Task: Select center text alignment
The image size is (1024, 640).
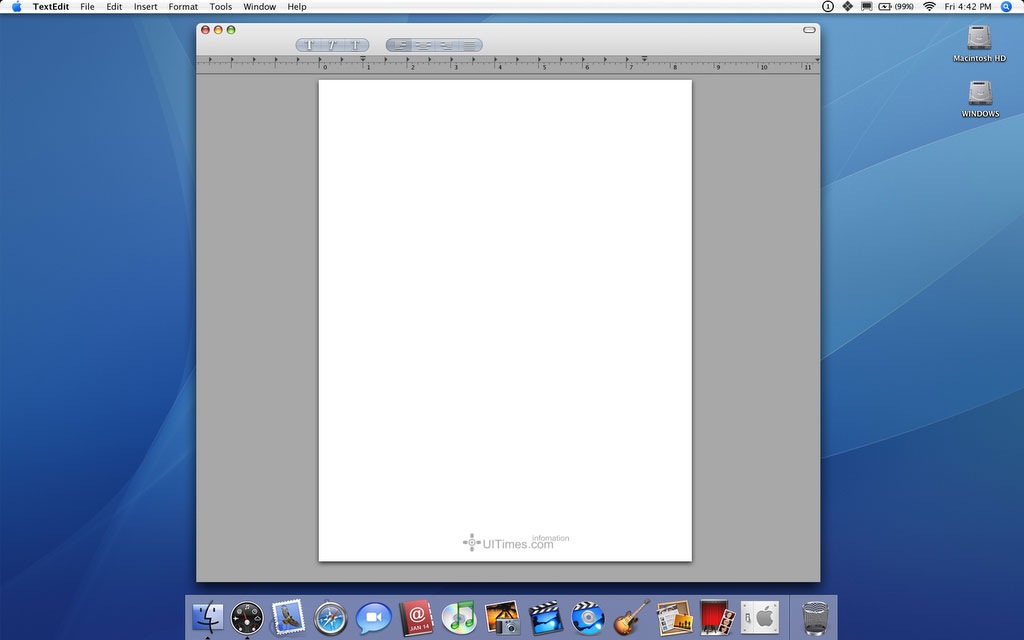Action: coord(423,45)
